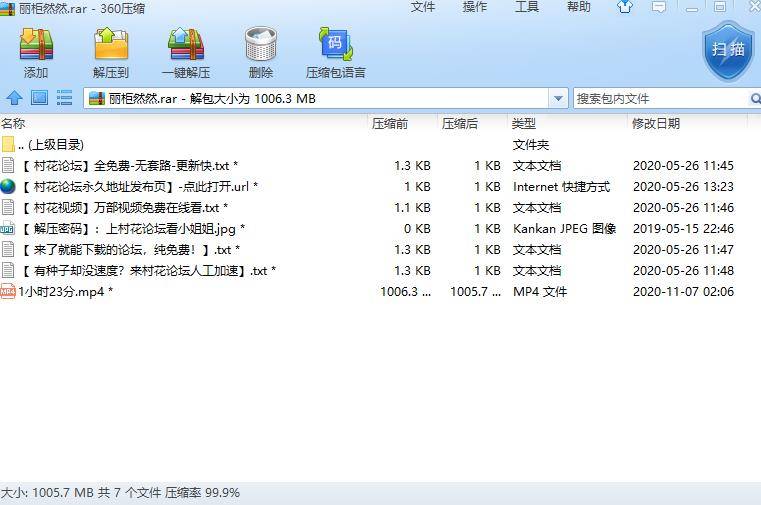Open the skin (shirt) icon in title bar

(625, 7)
